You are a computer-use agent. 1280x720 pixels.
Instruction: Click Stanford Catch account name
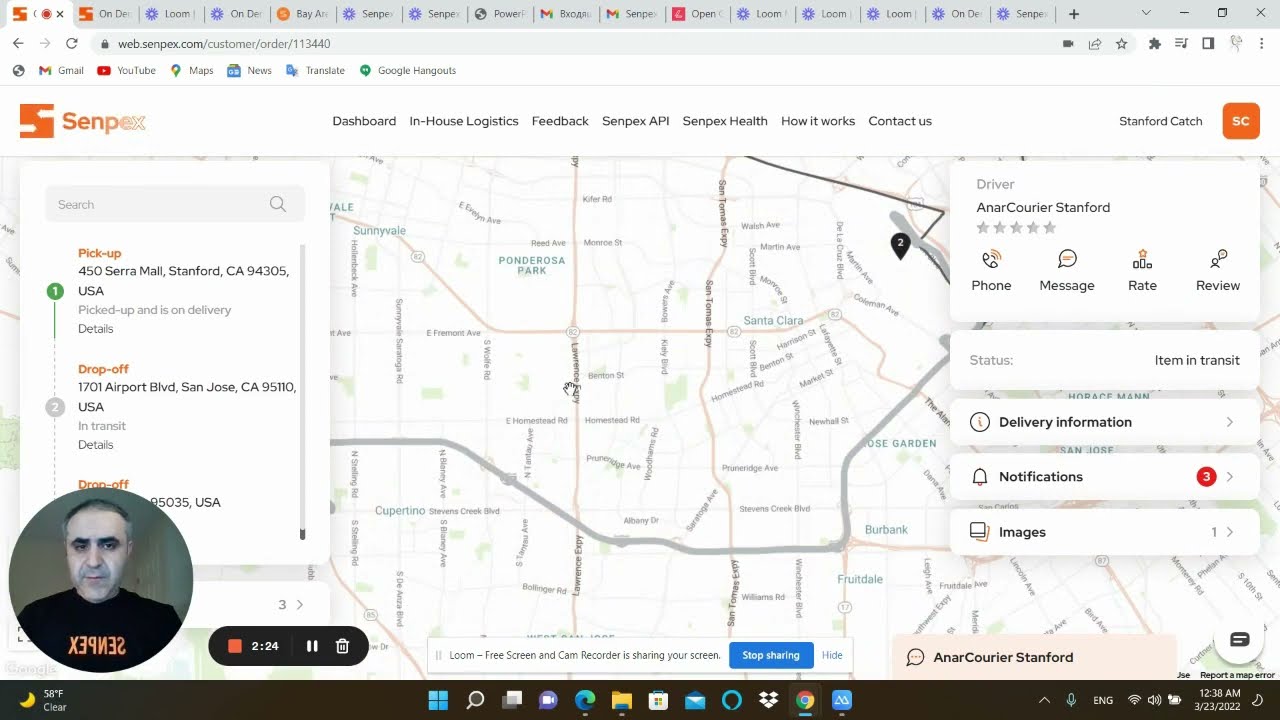coord(1160,121)
